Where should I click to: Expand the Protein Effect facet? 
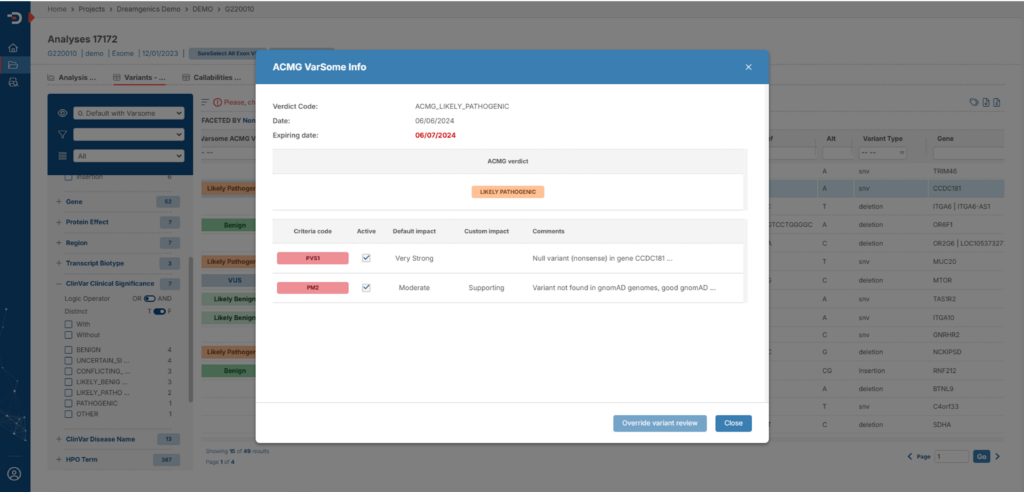point(59,222)
